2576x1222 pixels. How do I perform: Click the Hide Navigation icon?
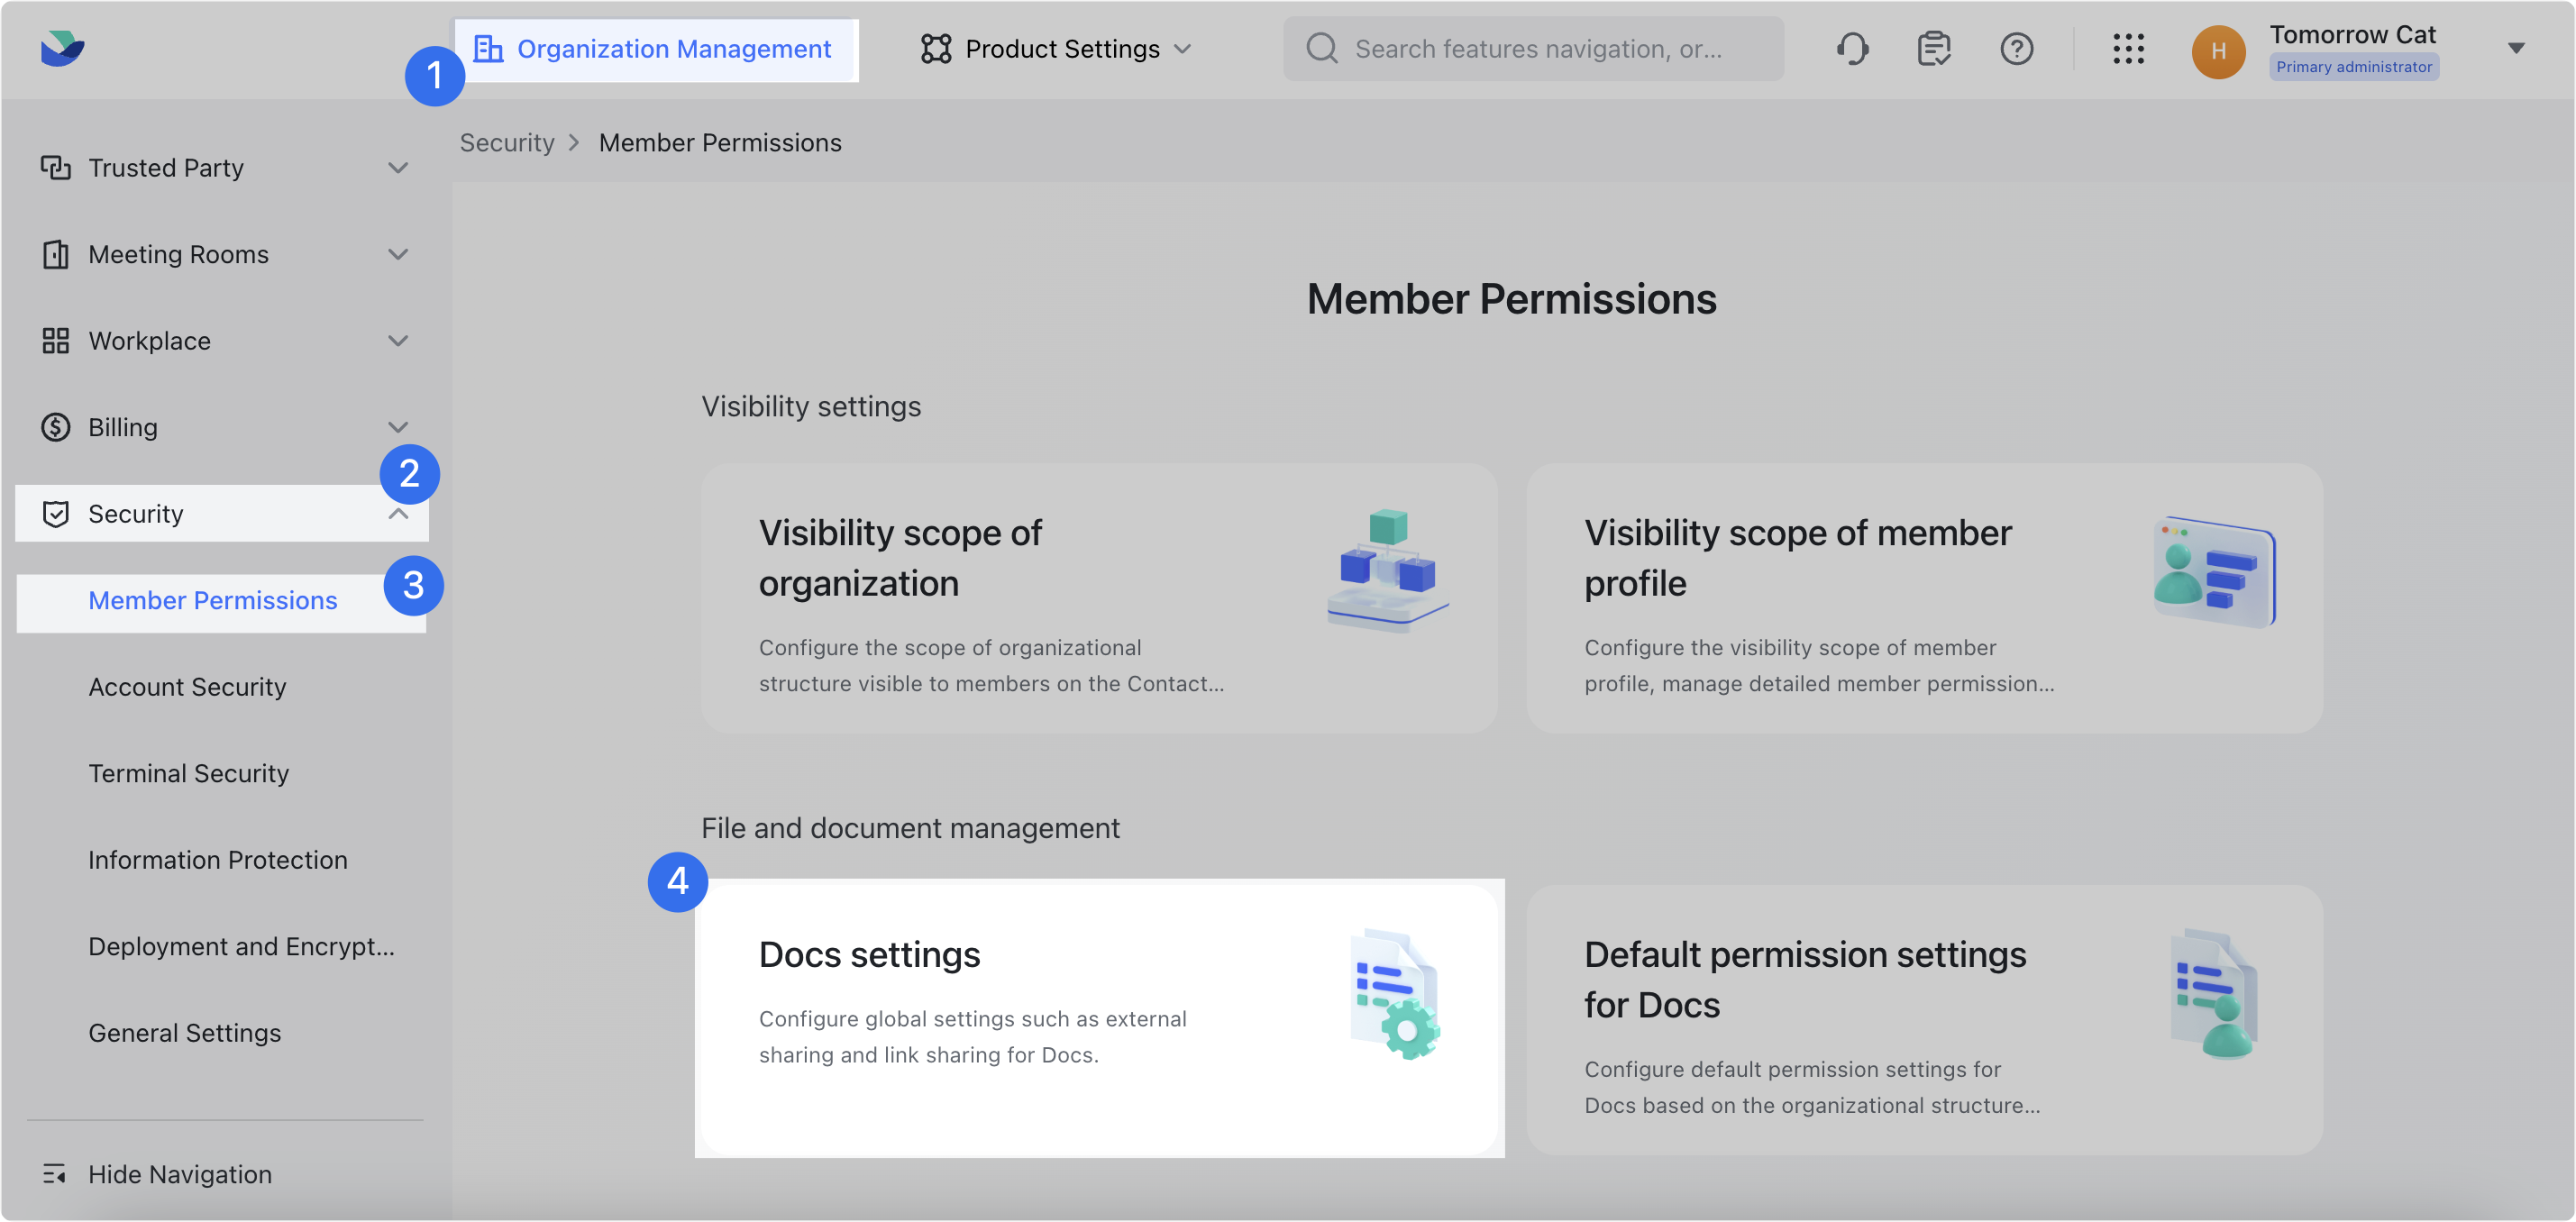55,1174
